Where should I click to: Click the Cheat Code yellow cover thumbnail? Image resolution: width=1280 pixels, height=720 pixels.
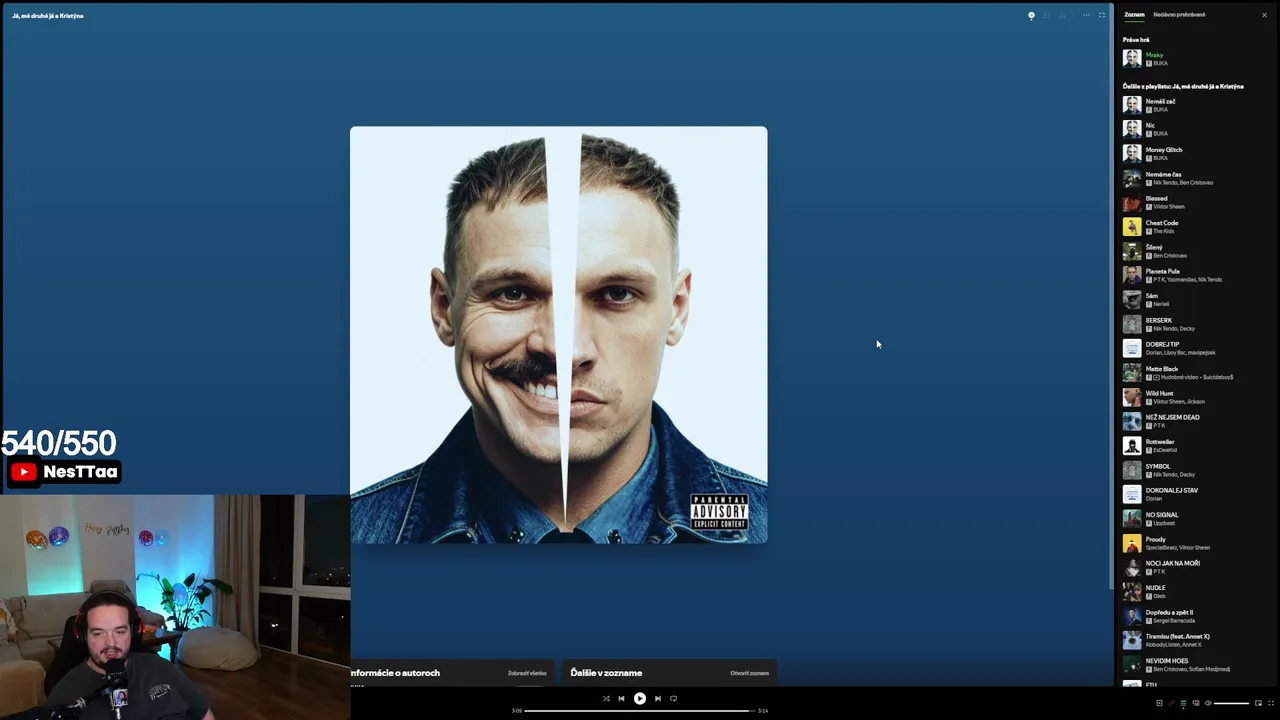tap(1132, 227)
